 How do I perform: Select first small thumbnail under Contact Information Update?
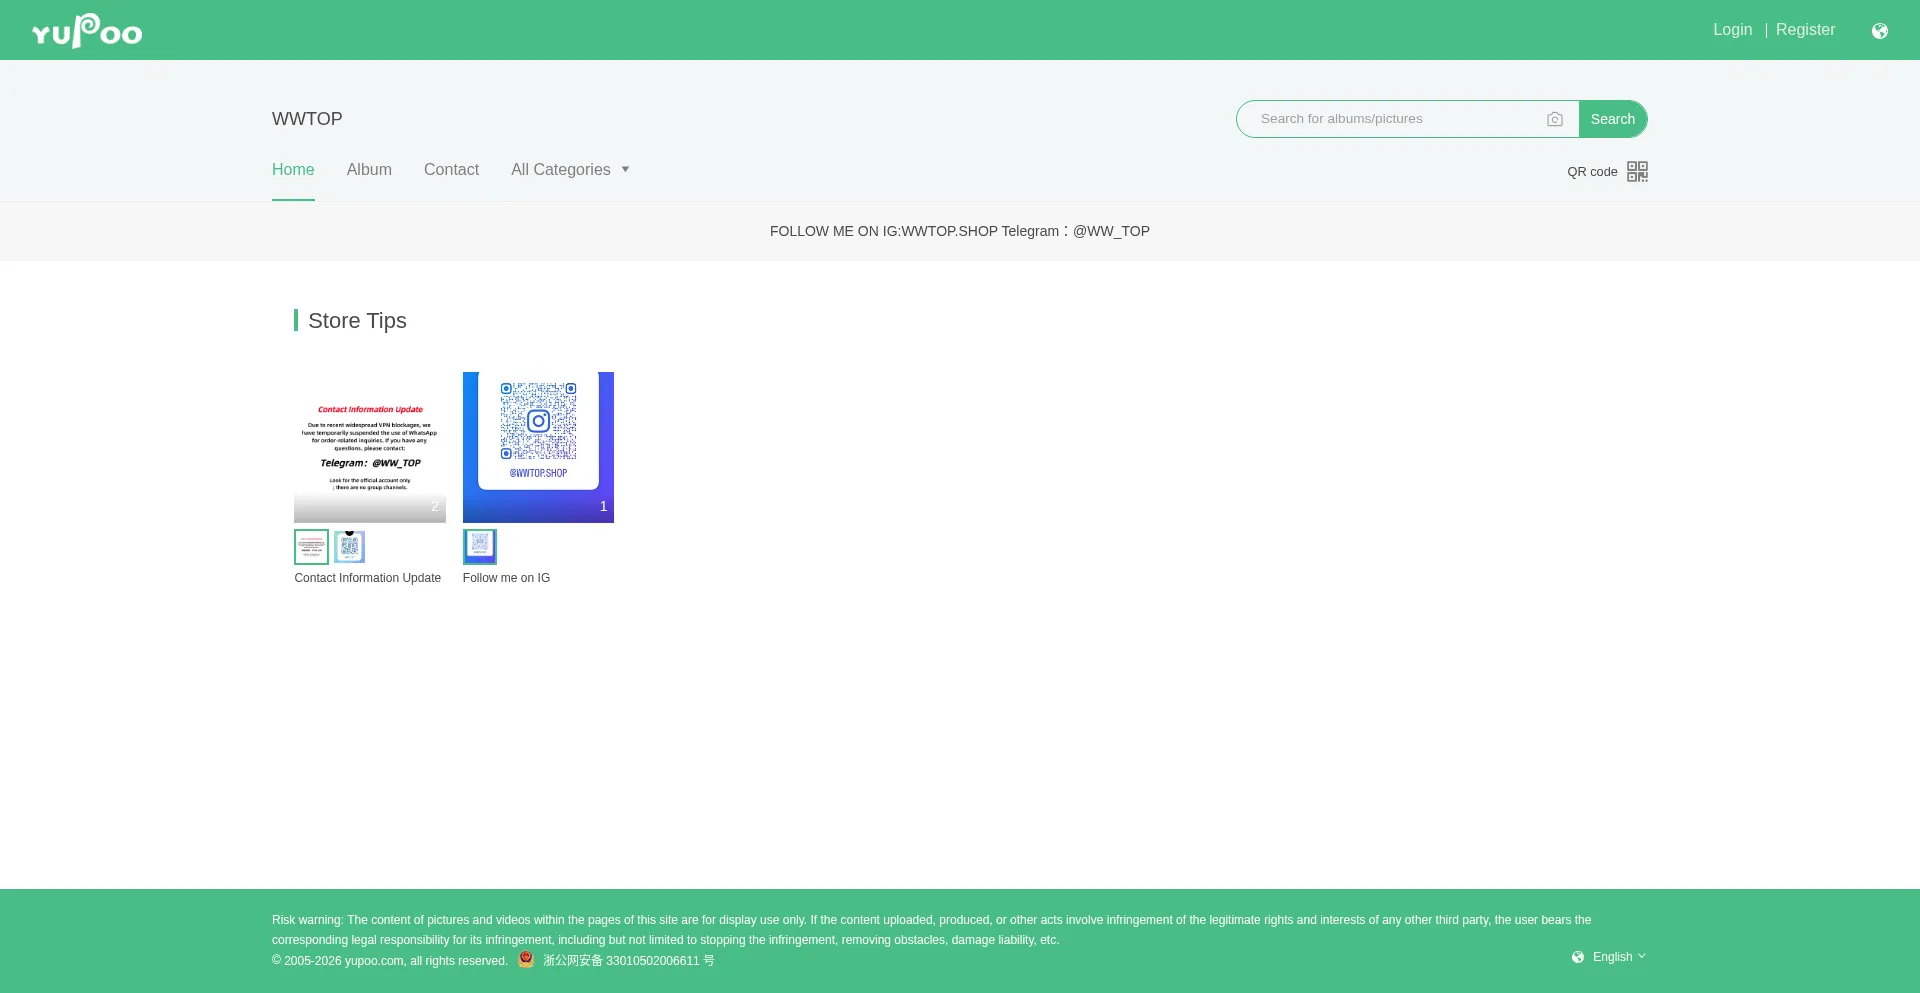pos(311,547)
